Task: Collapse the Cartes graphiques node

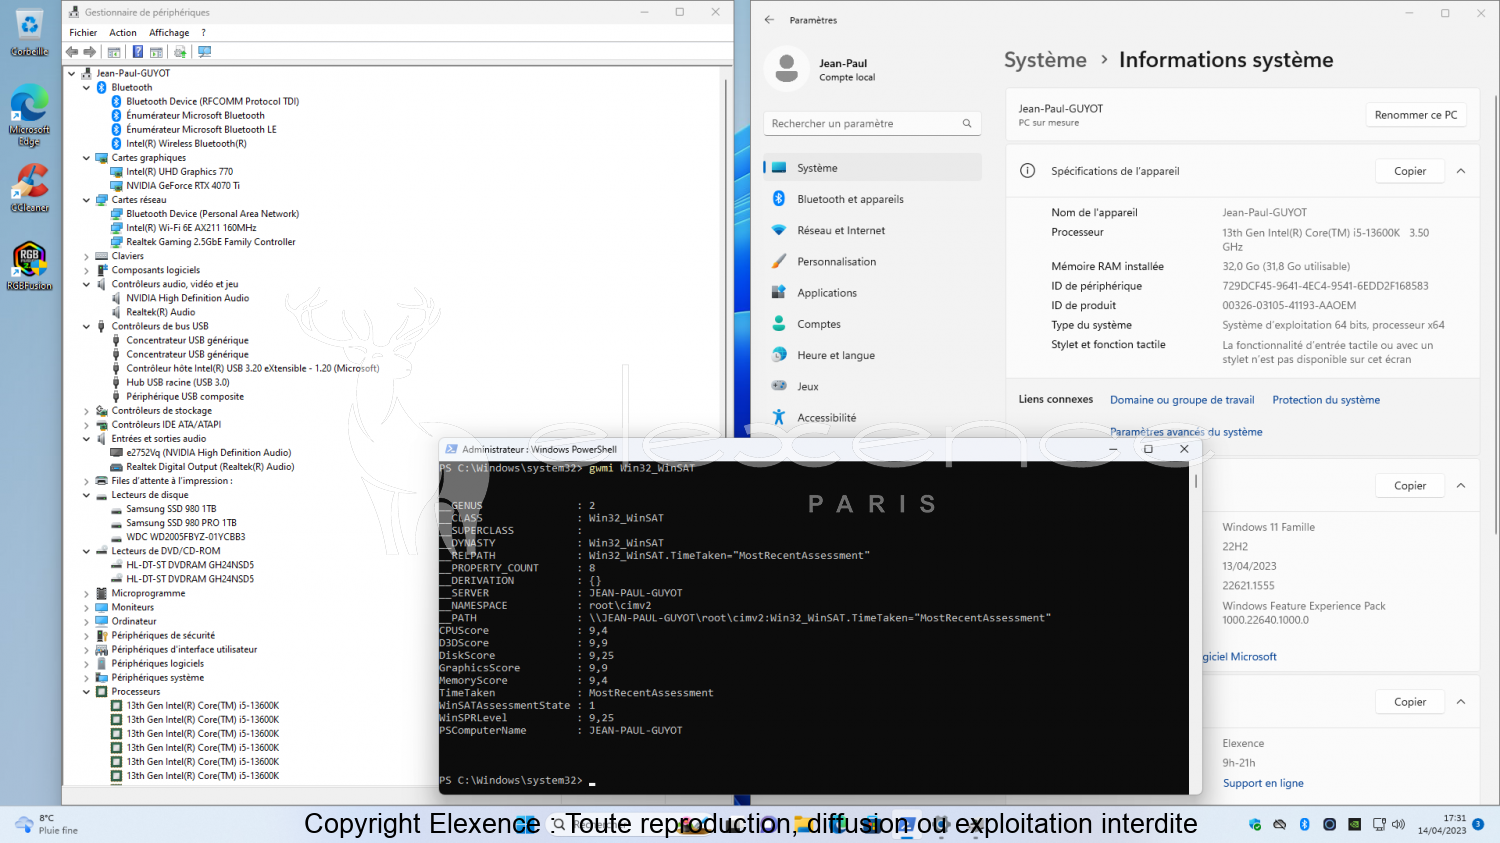Action: click(x=86, y=158)
